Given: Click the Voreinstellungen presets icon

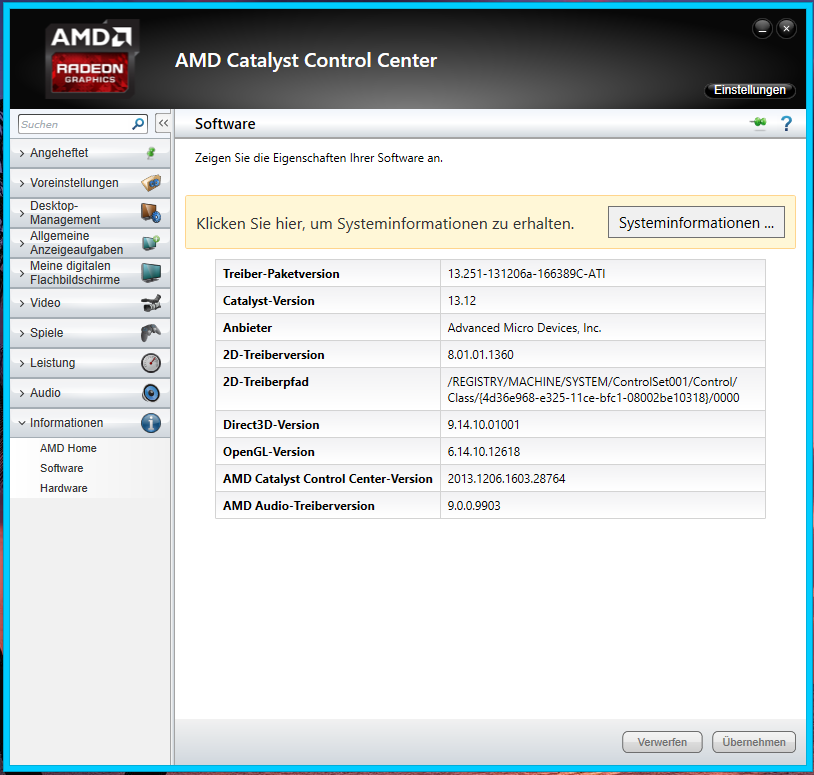Looking at the screenshot, I should point(151,183).
